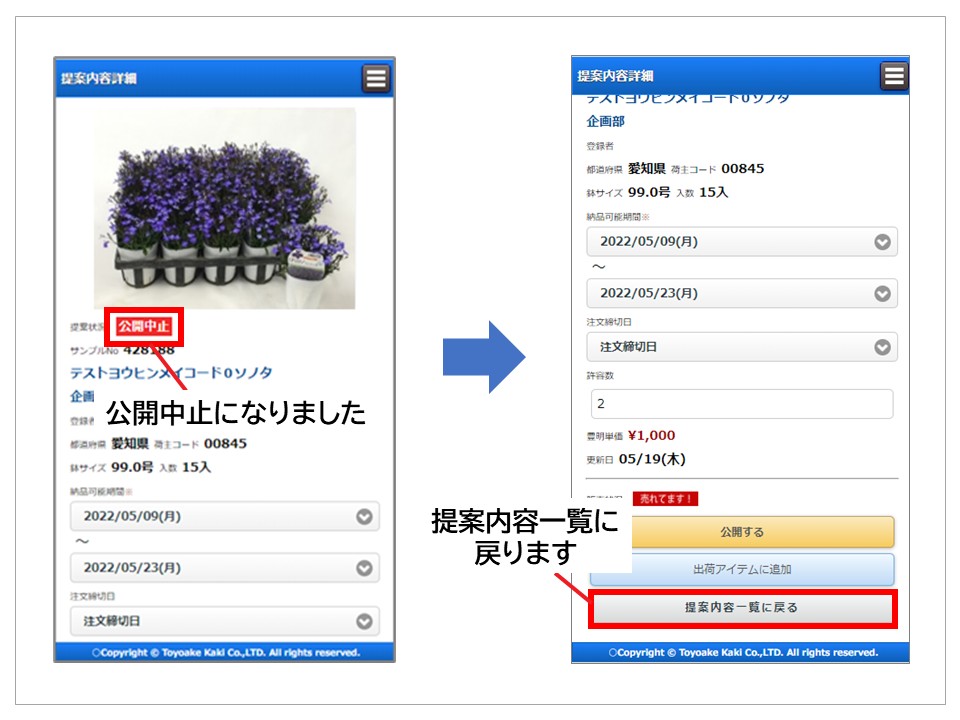The width and height of the screenshot is (960, 720).
Task: Click テストヨウヒンメイコード0ソノタ product name on left screen
Action: pos(171,373)
